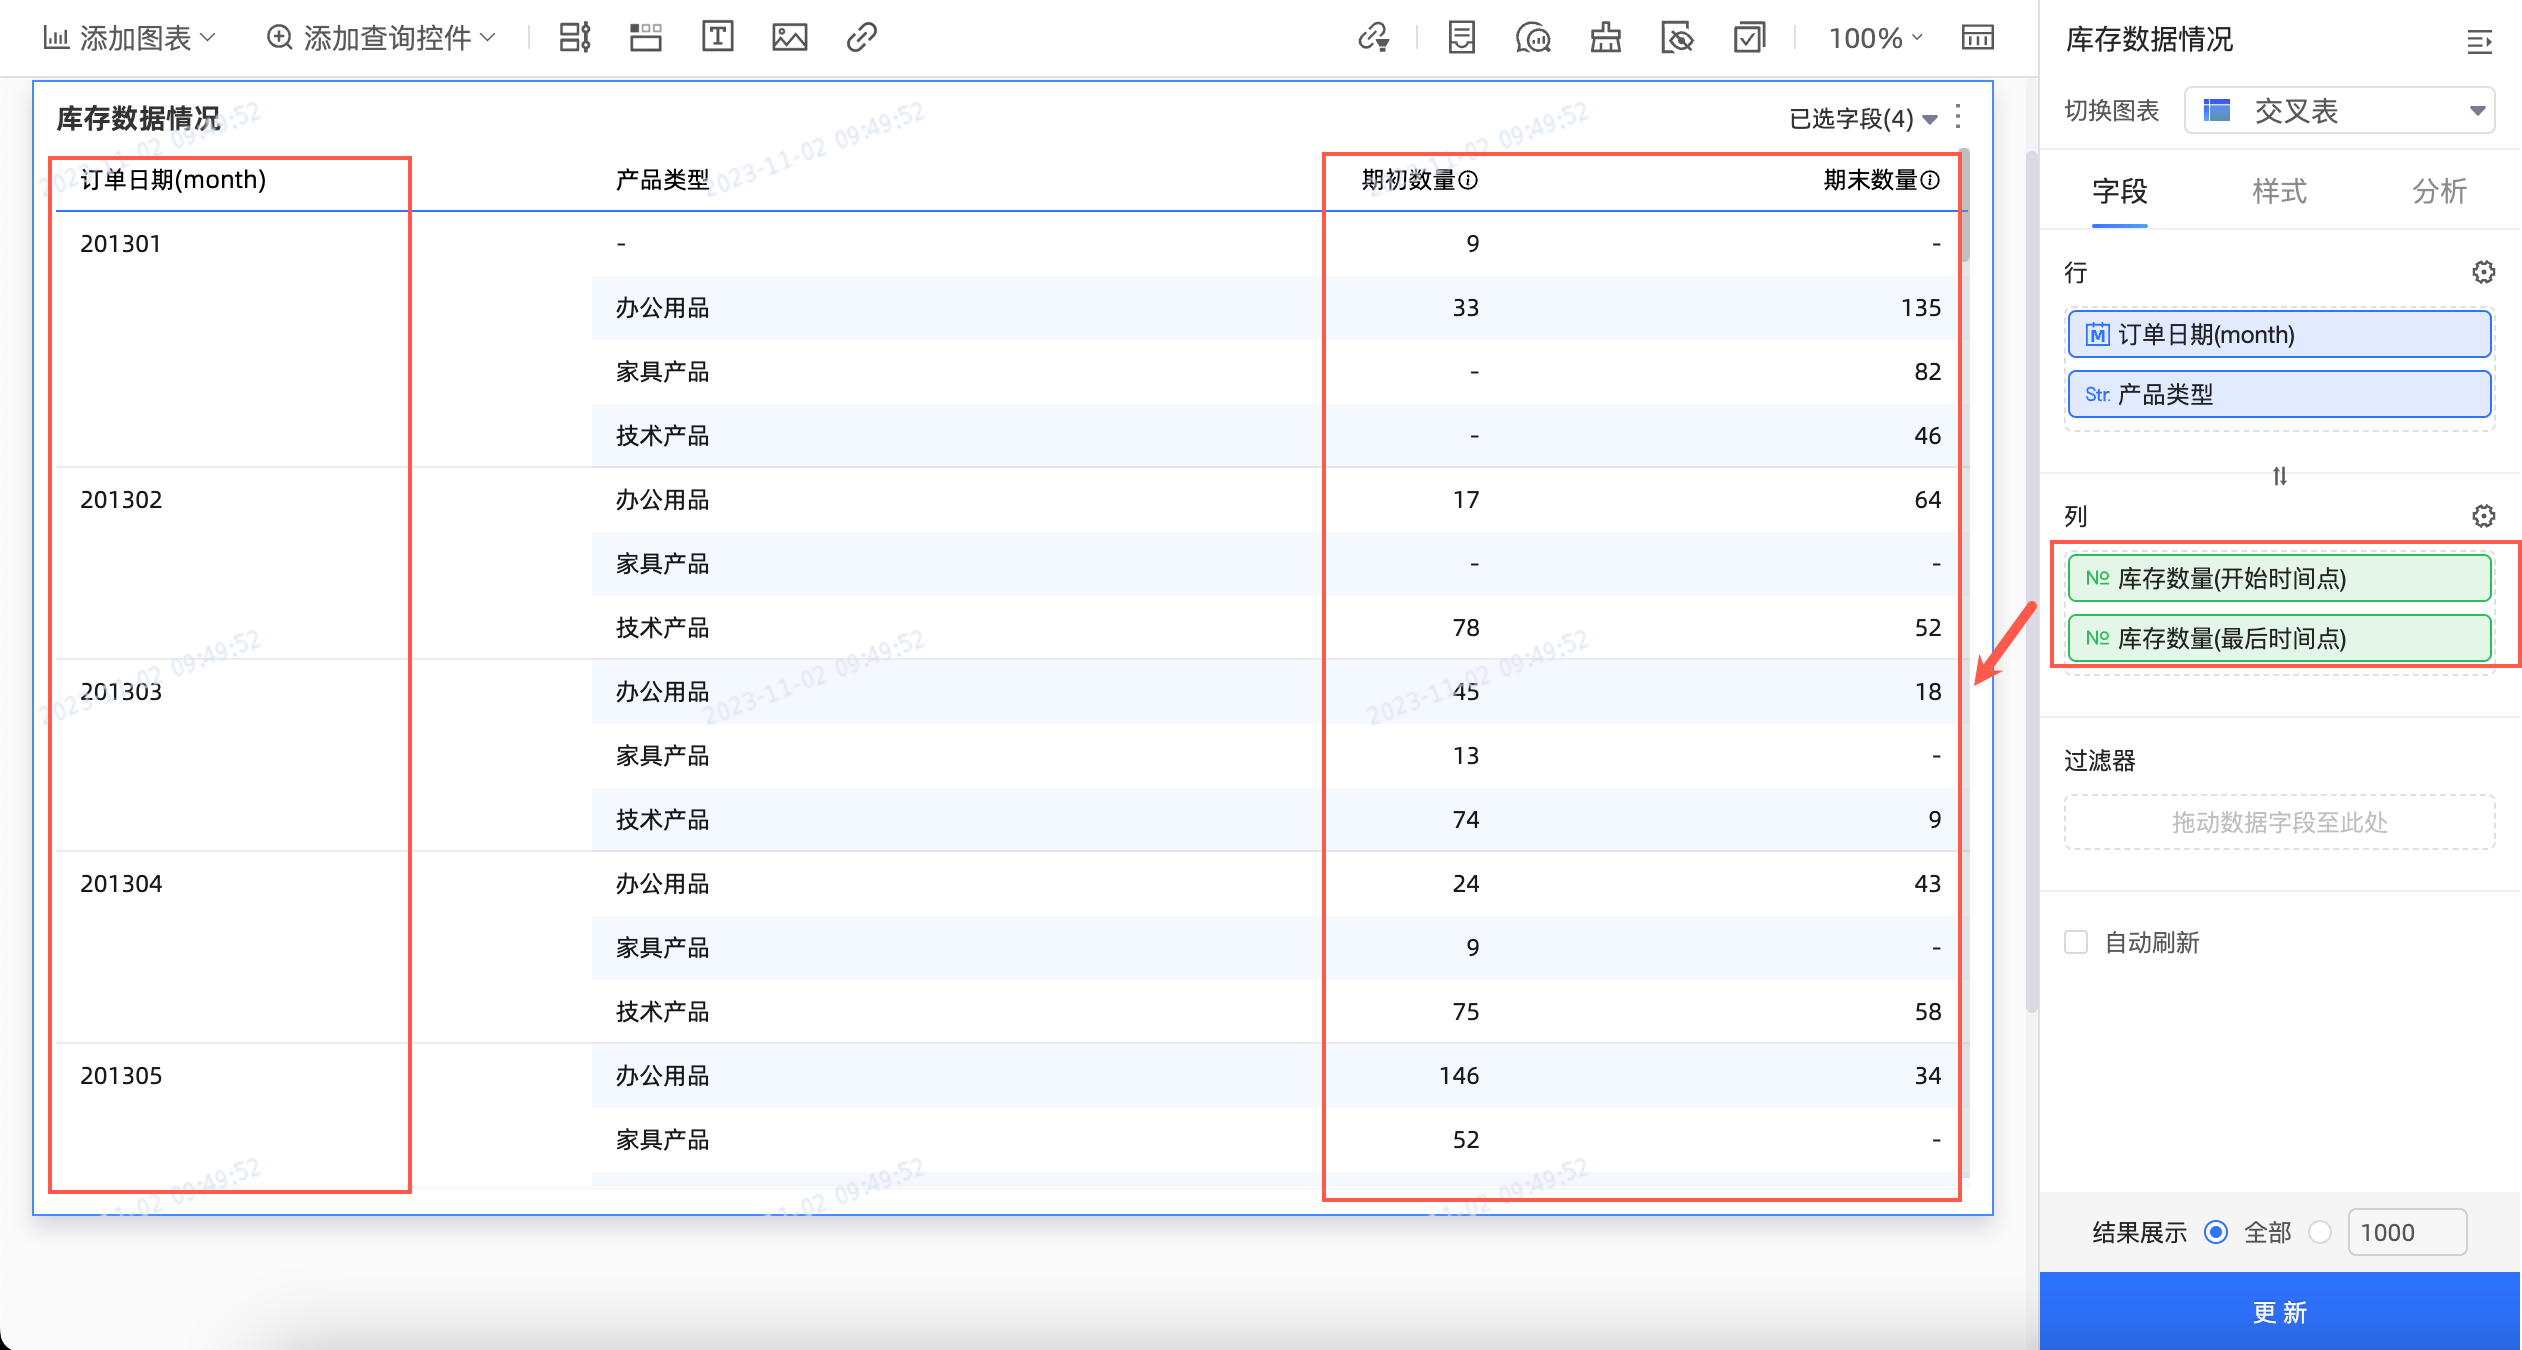Open the selected fields dropdown (已选字段(4))
The width and height of the screenshot is (2522, 1350).
(x=1862, y=119)
